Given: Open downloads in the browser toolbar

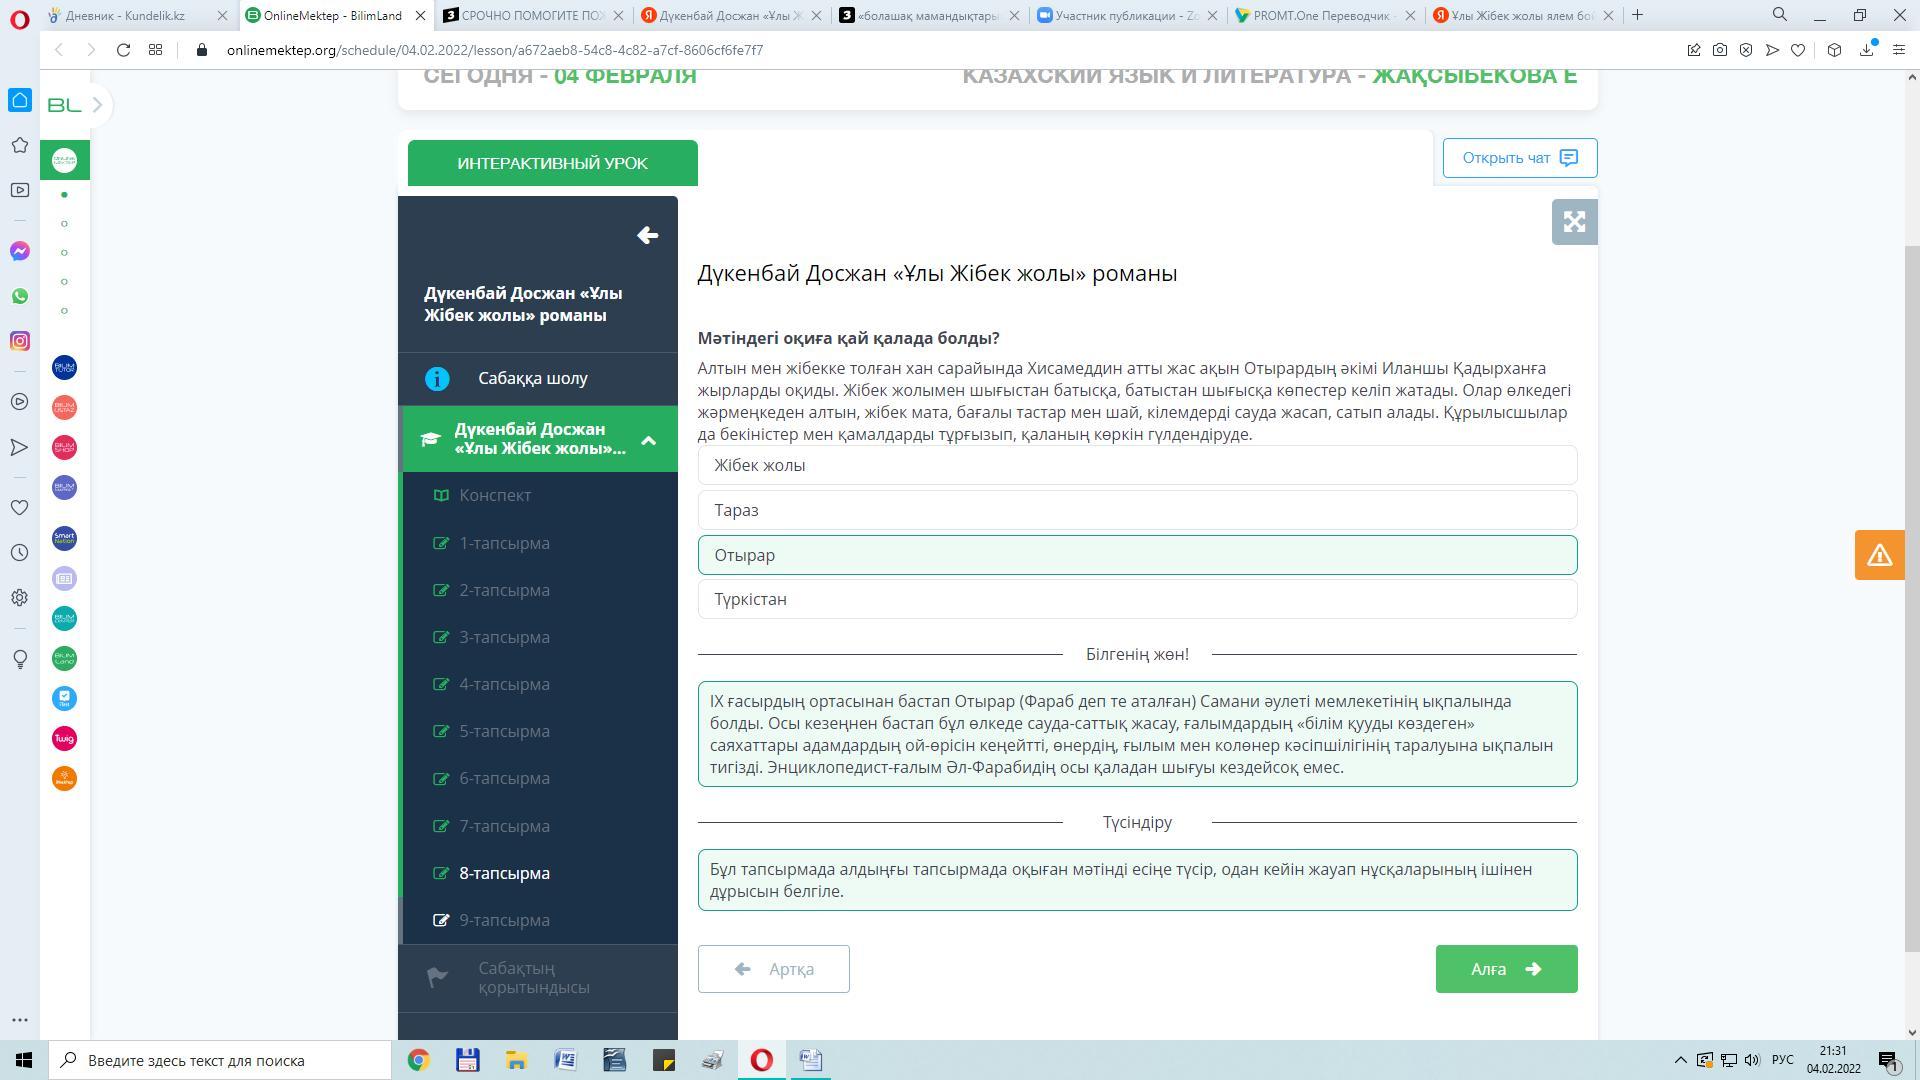Looking at the screenshot, I should (1866, 50).
